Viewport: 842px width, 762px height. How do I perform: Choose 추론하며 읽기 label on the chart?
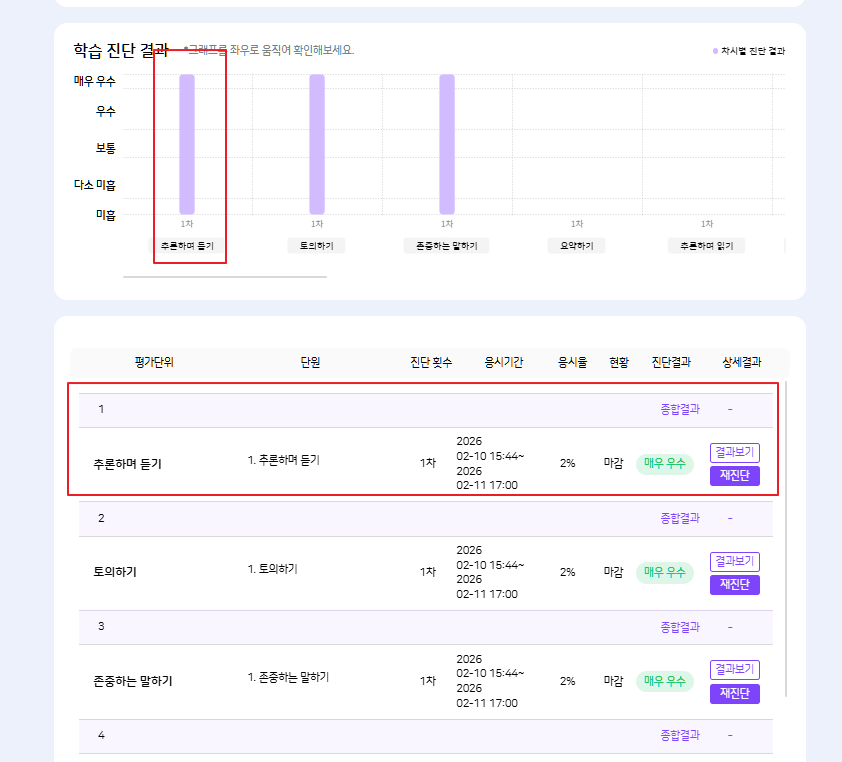tap(706, 246)
